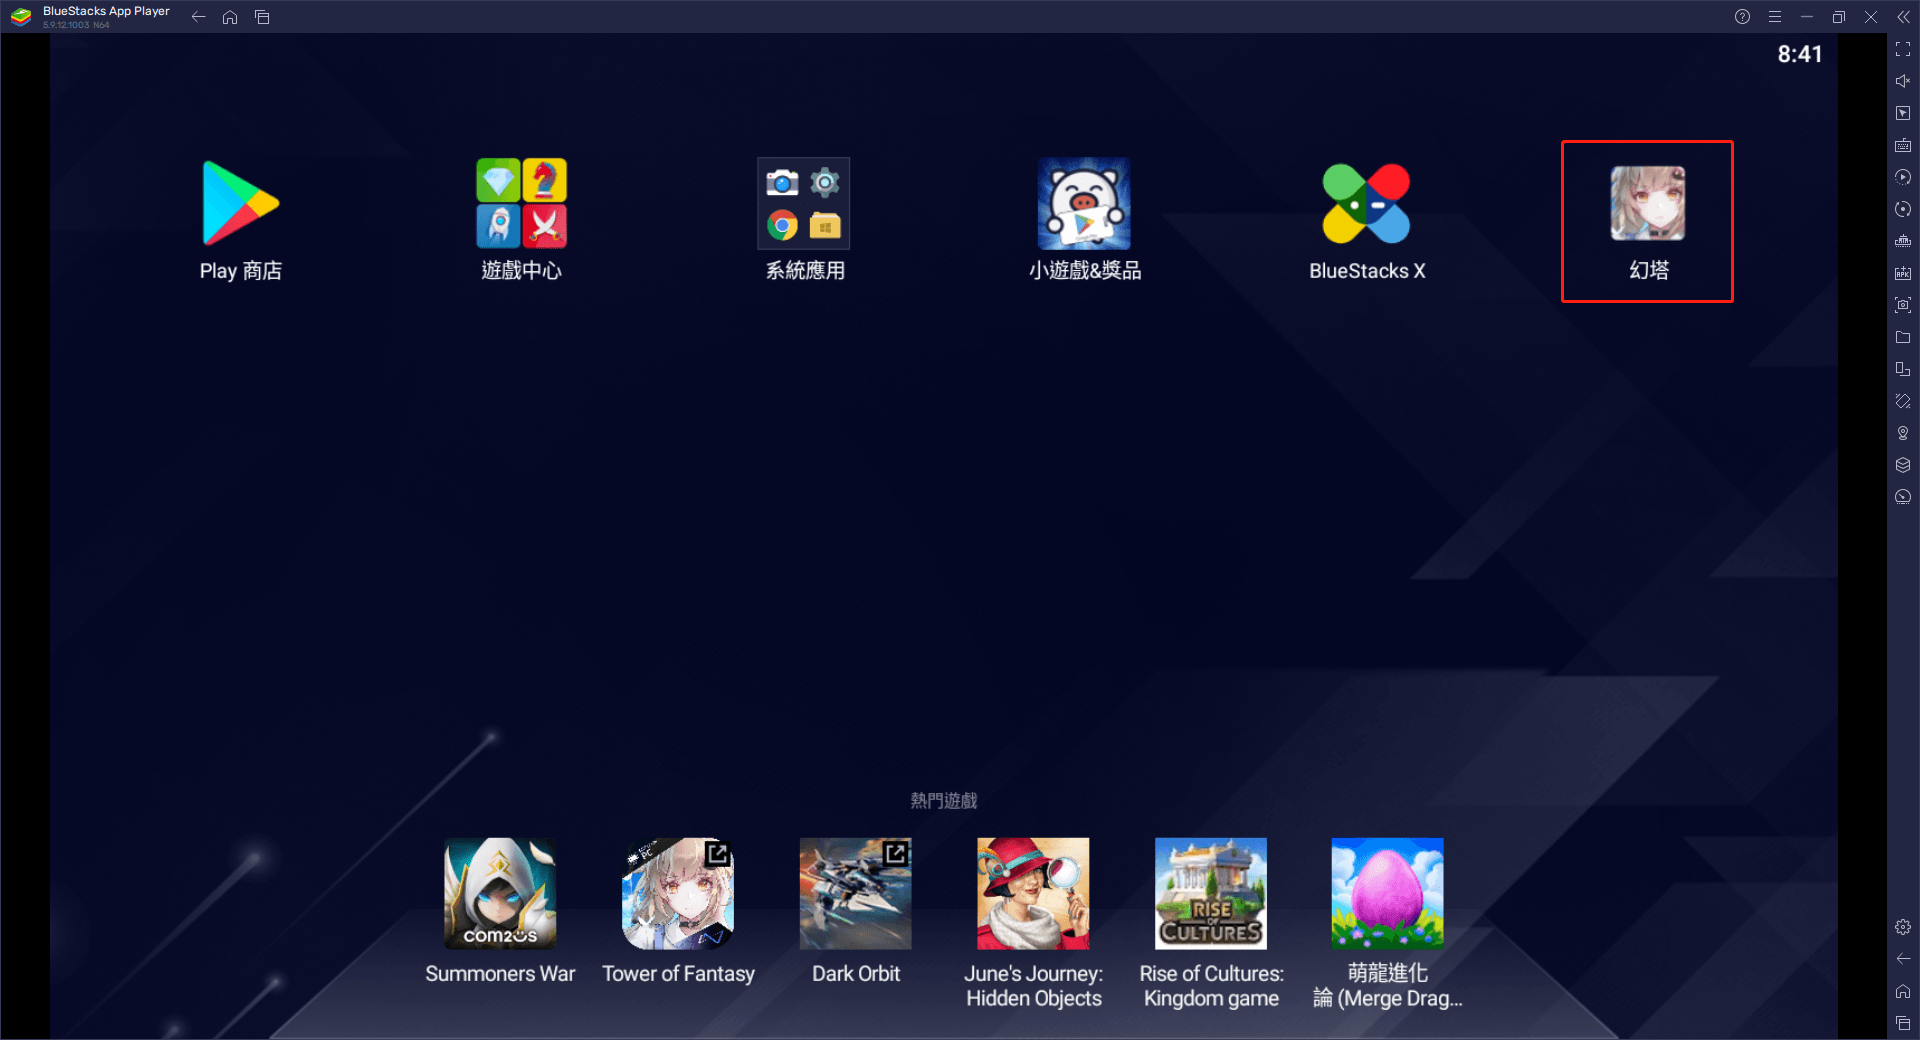The width and height of the screenshot is (1920, 1040).
Task: Click the 8:41 clock display
Action: (1800, 54)
